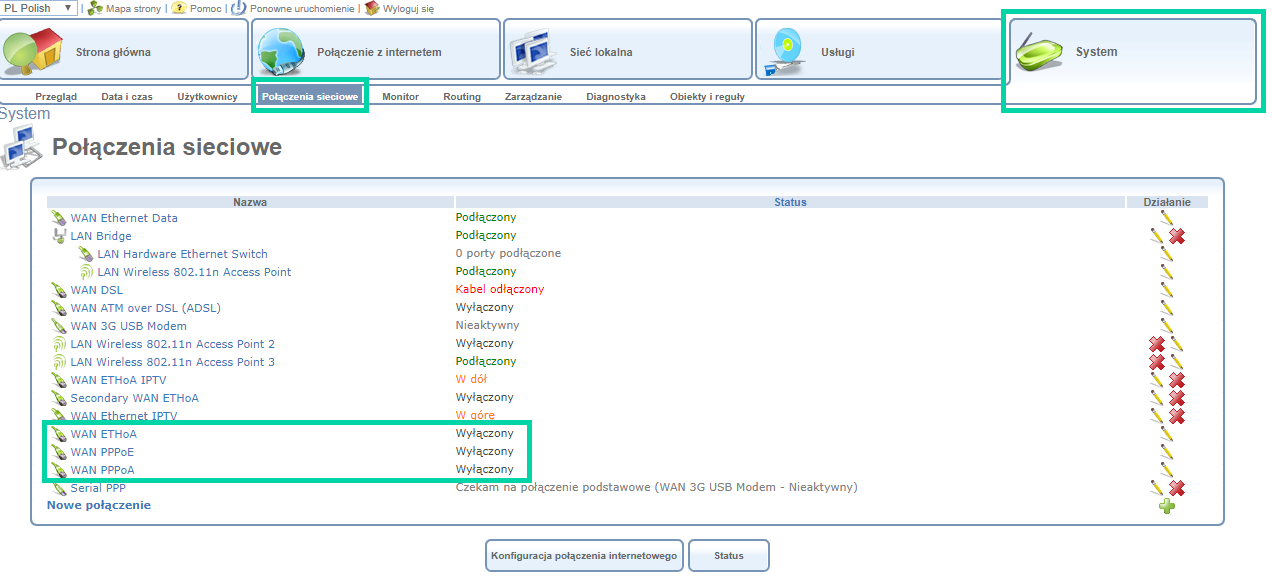Open the WAN 3G USB Modem link
Viewport: 1272px width, 587px height.
(129, 326)
